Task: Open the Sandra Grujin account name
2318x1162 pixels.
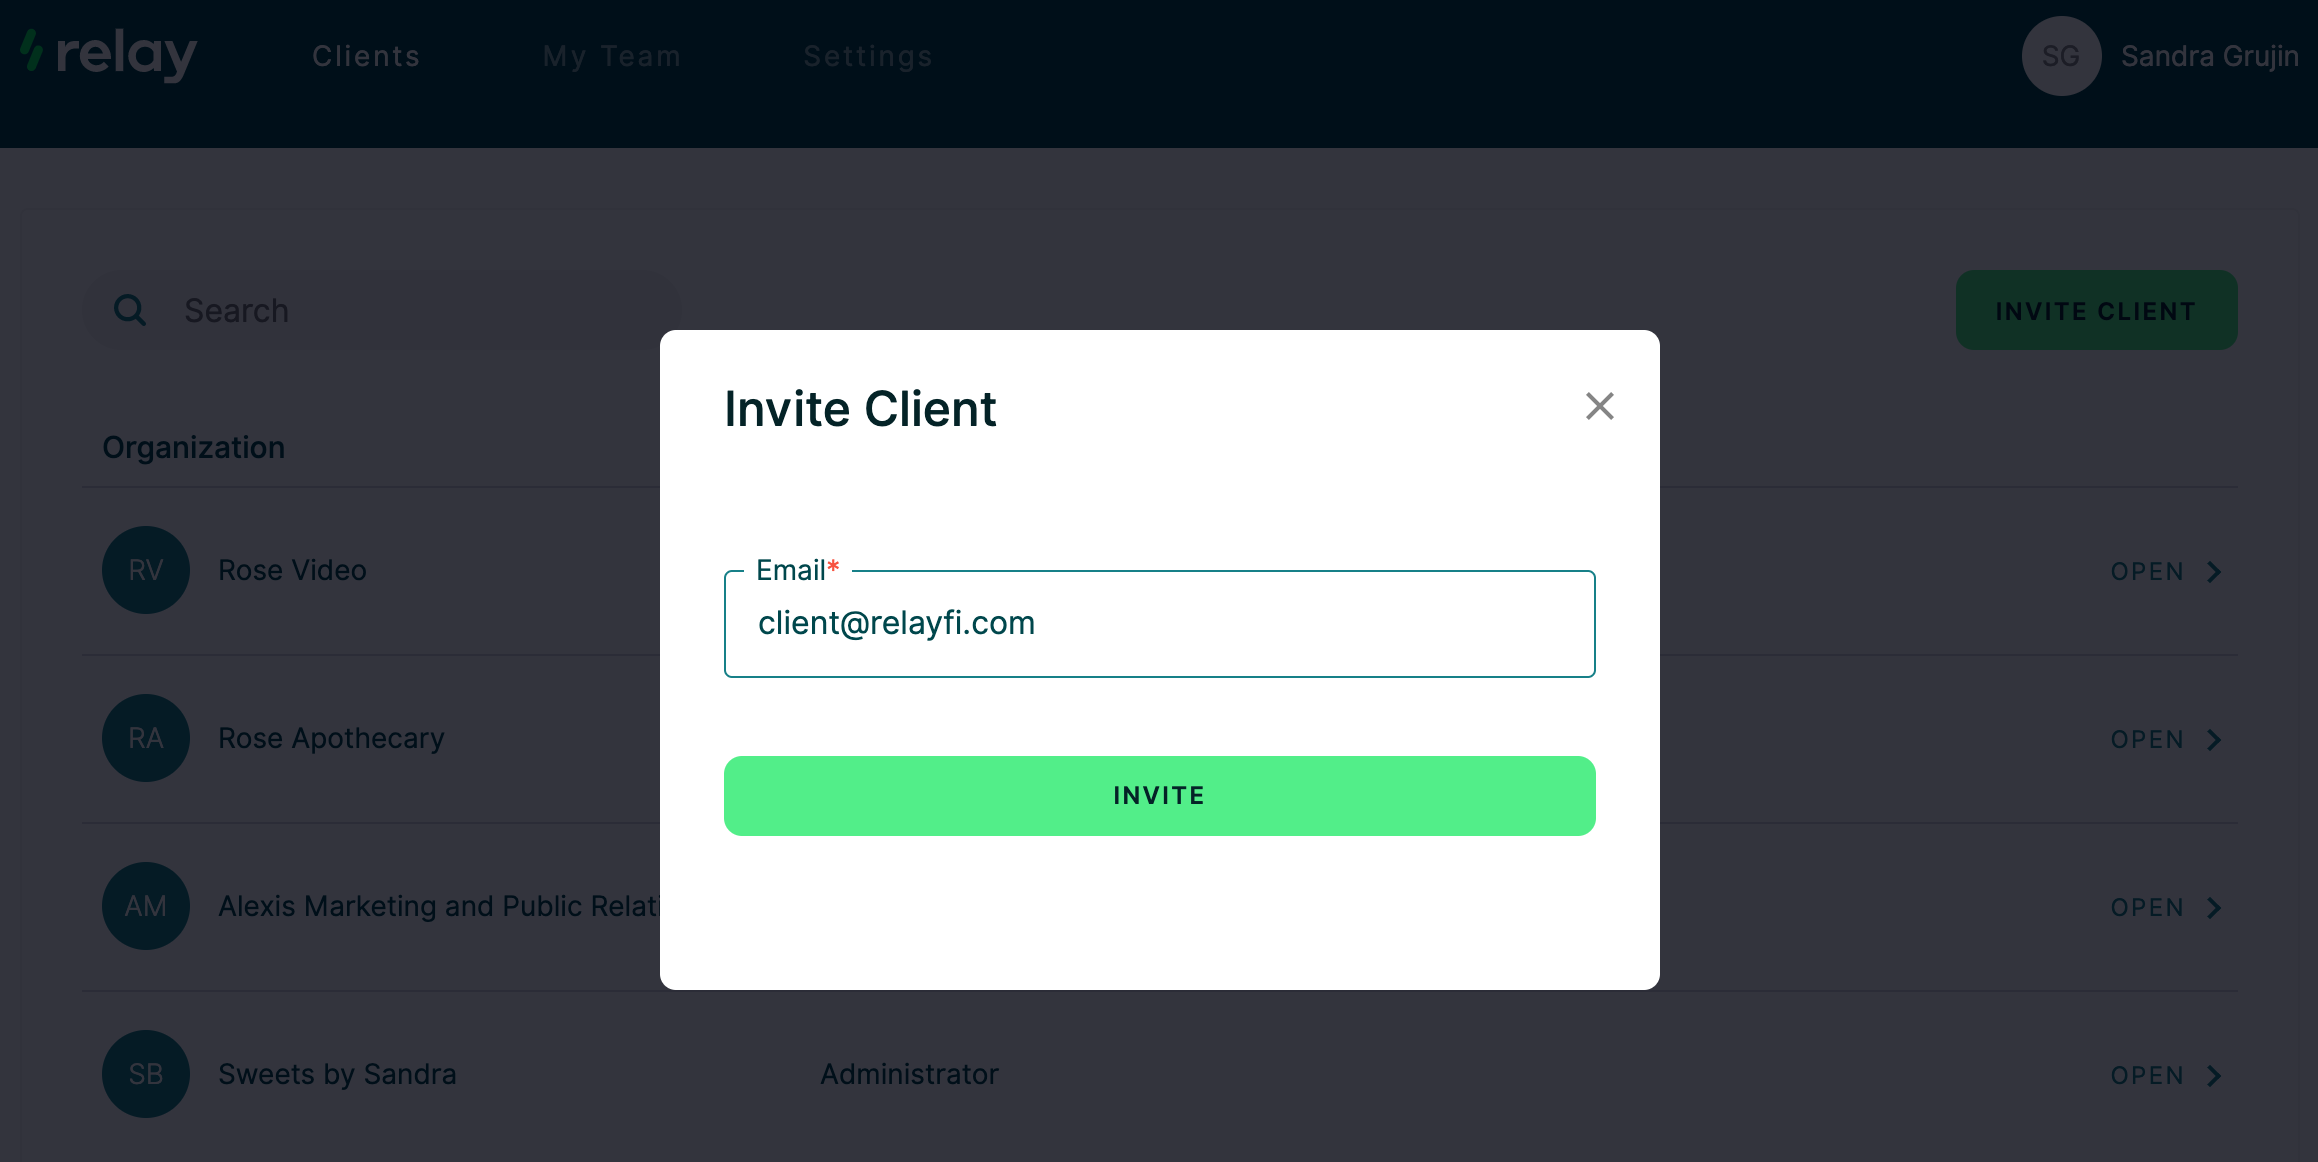Action: pyautogui.click(x=2210, y=56)
